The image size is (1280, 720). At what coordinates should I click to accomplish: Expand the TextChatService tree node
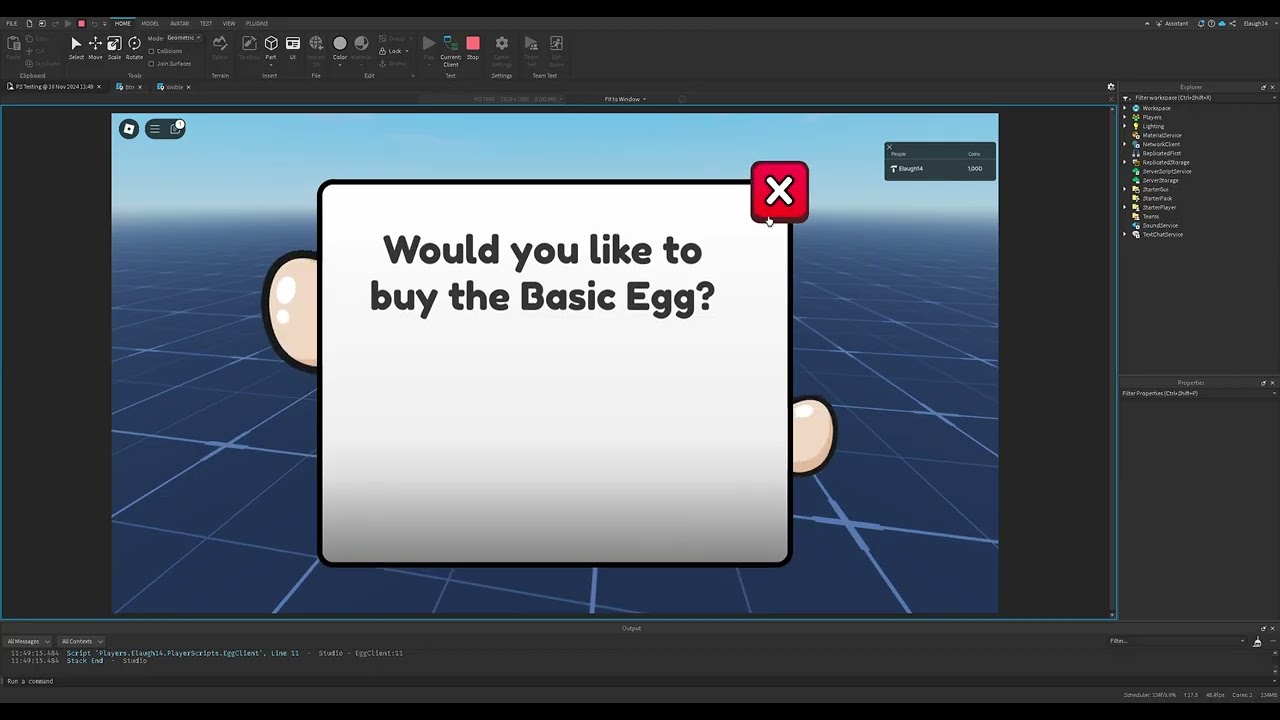click(1125, 234)
